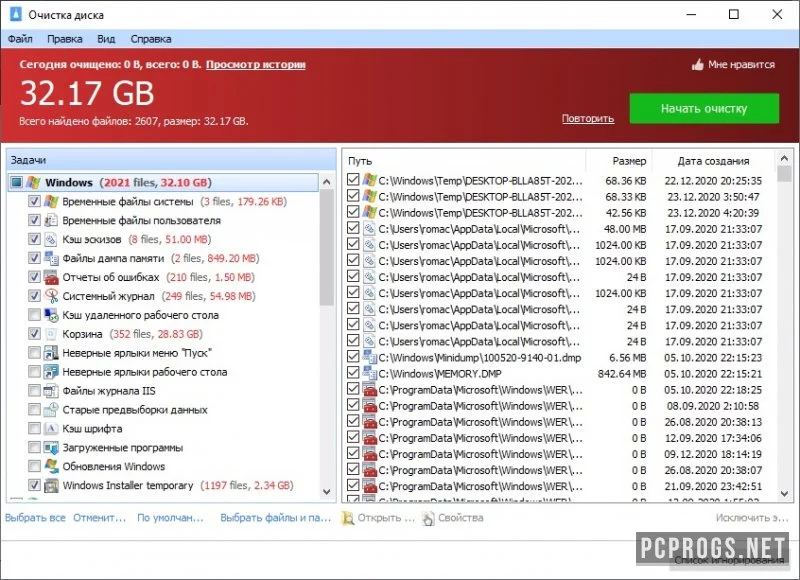
Task: Uncheck the C:\Windows\MEMORY.DMP file checkbox
Action: pyautogui.click(x=353, y=373)
